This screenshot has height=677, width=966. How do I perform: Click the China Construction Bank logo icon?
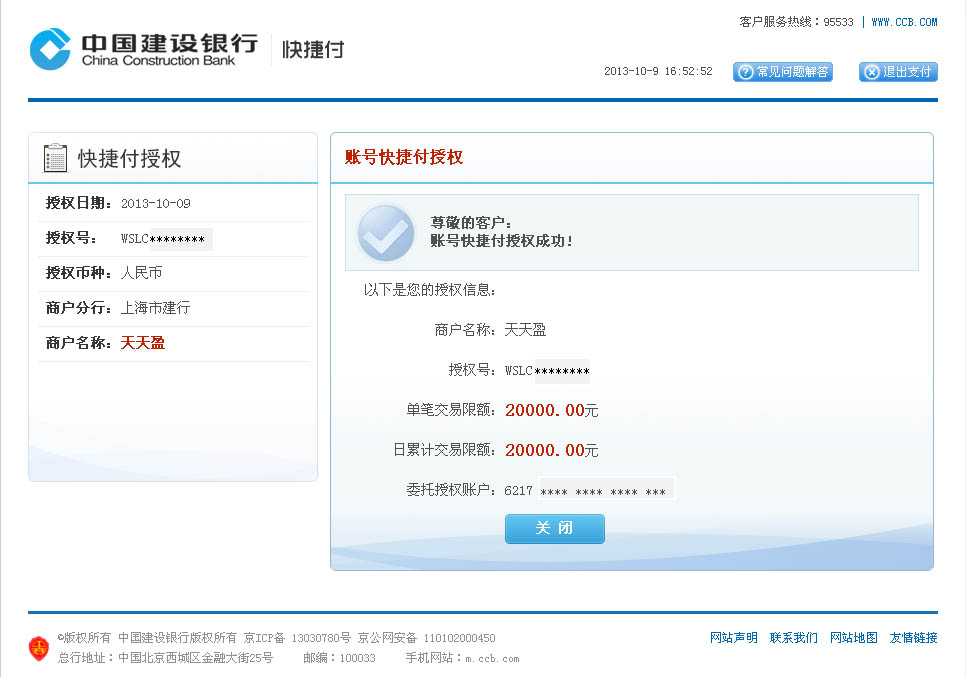[51, 49]
